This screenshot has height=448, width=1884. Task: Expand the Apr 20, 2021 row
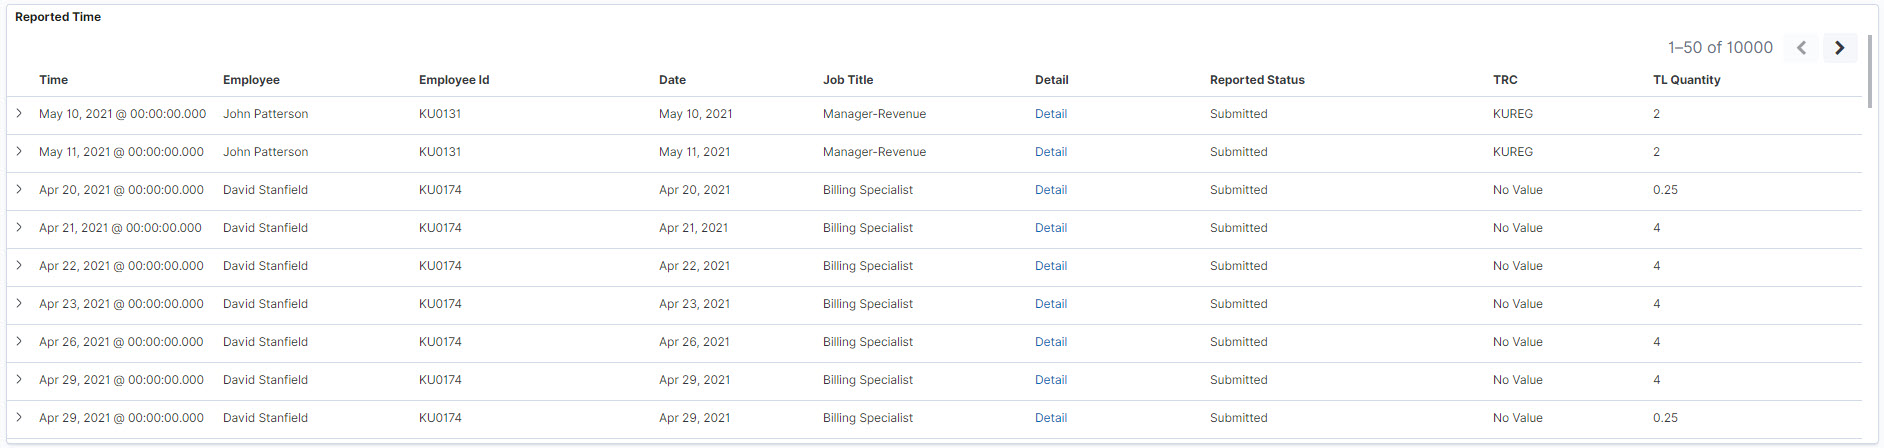(19, 190)
